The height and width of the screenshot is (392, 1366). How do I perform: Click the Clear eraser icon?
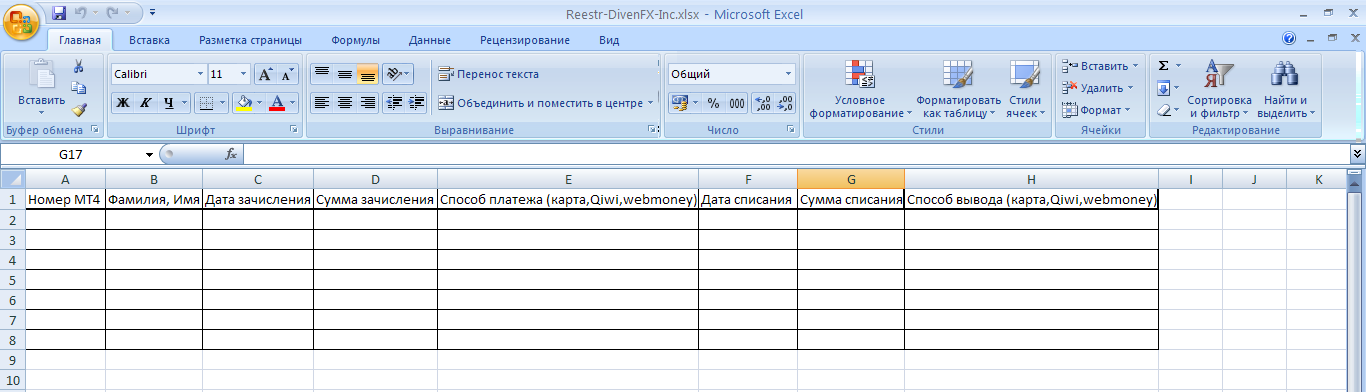(1164, 110)
